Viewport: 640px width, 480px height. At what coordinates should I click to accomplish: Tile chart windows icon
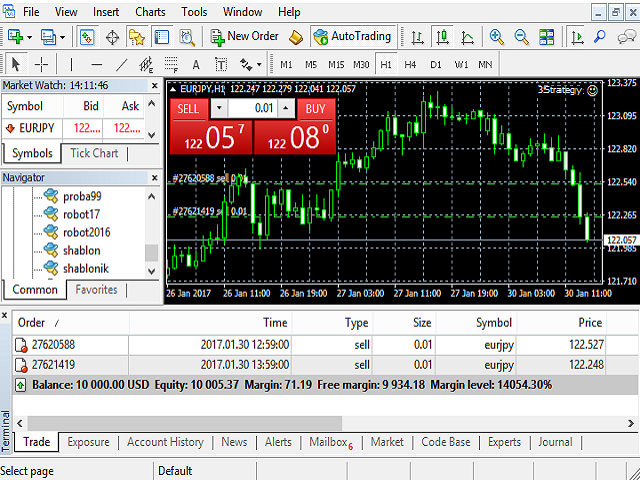[547, 37]
